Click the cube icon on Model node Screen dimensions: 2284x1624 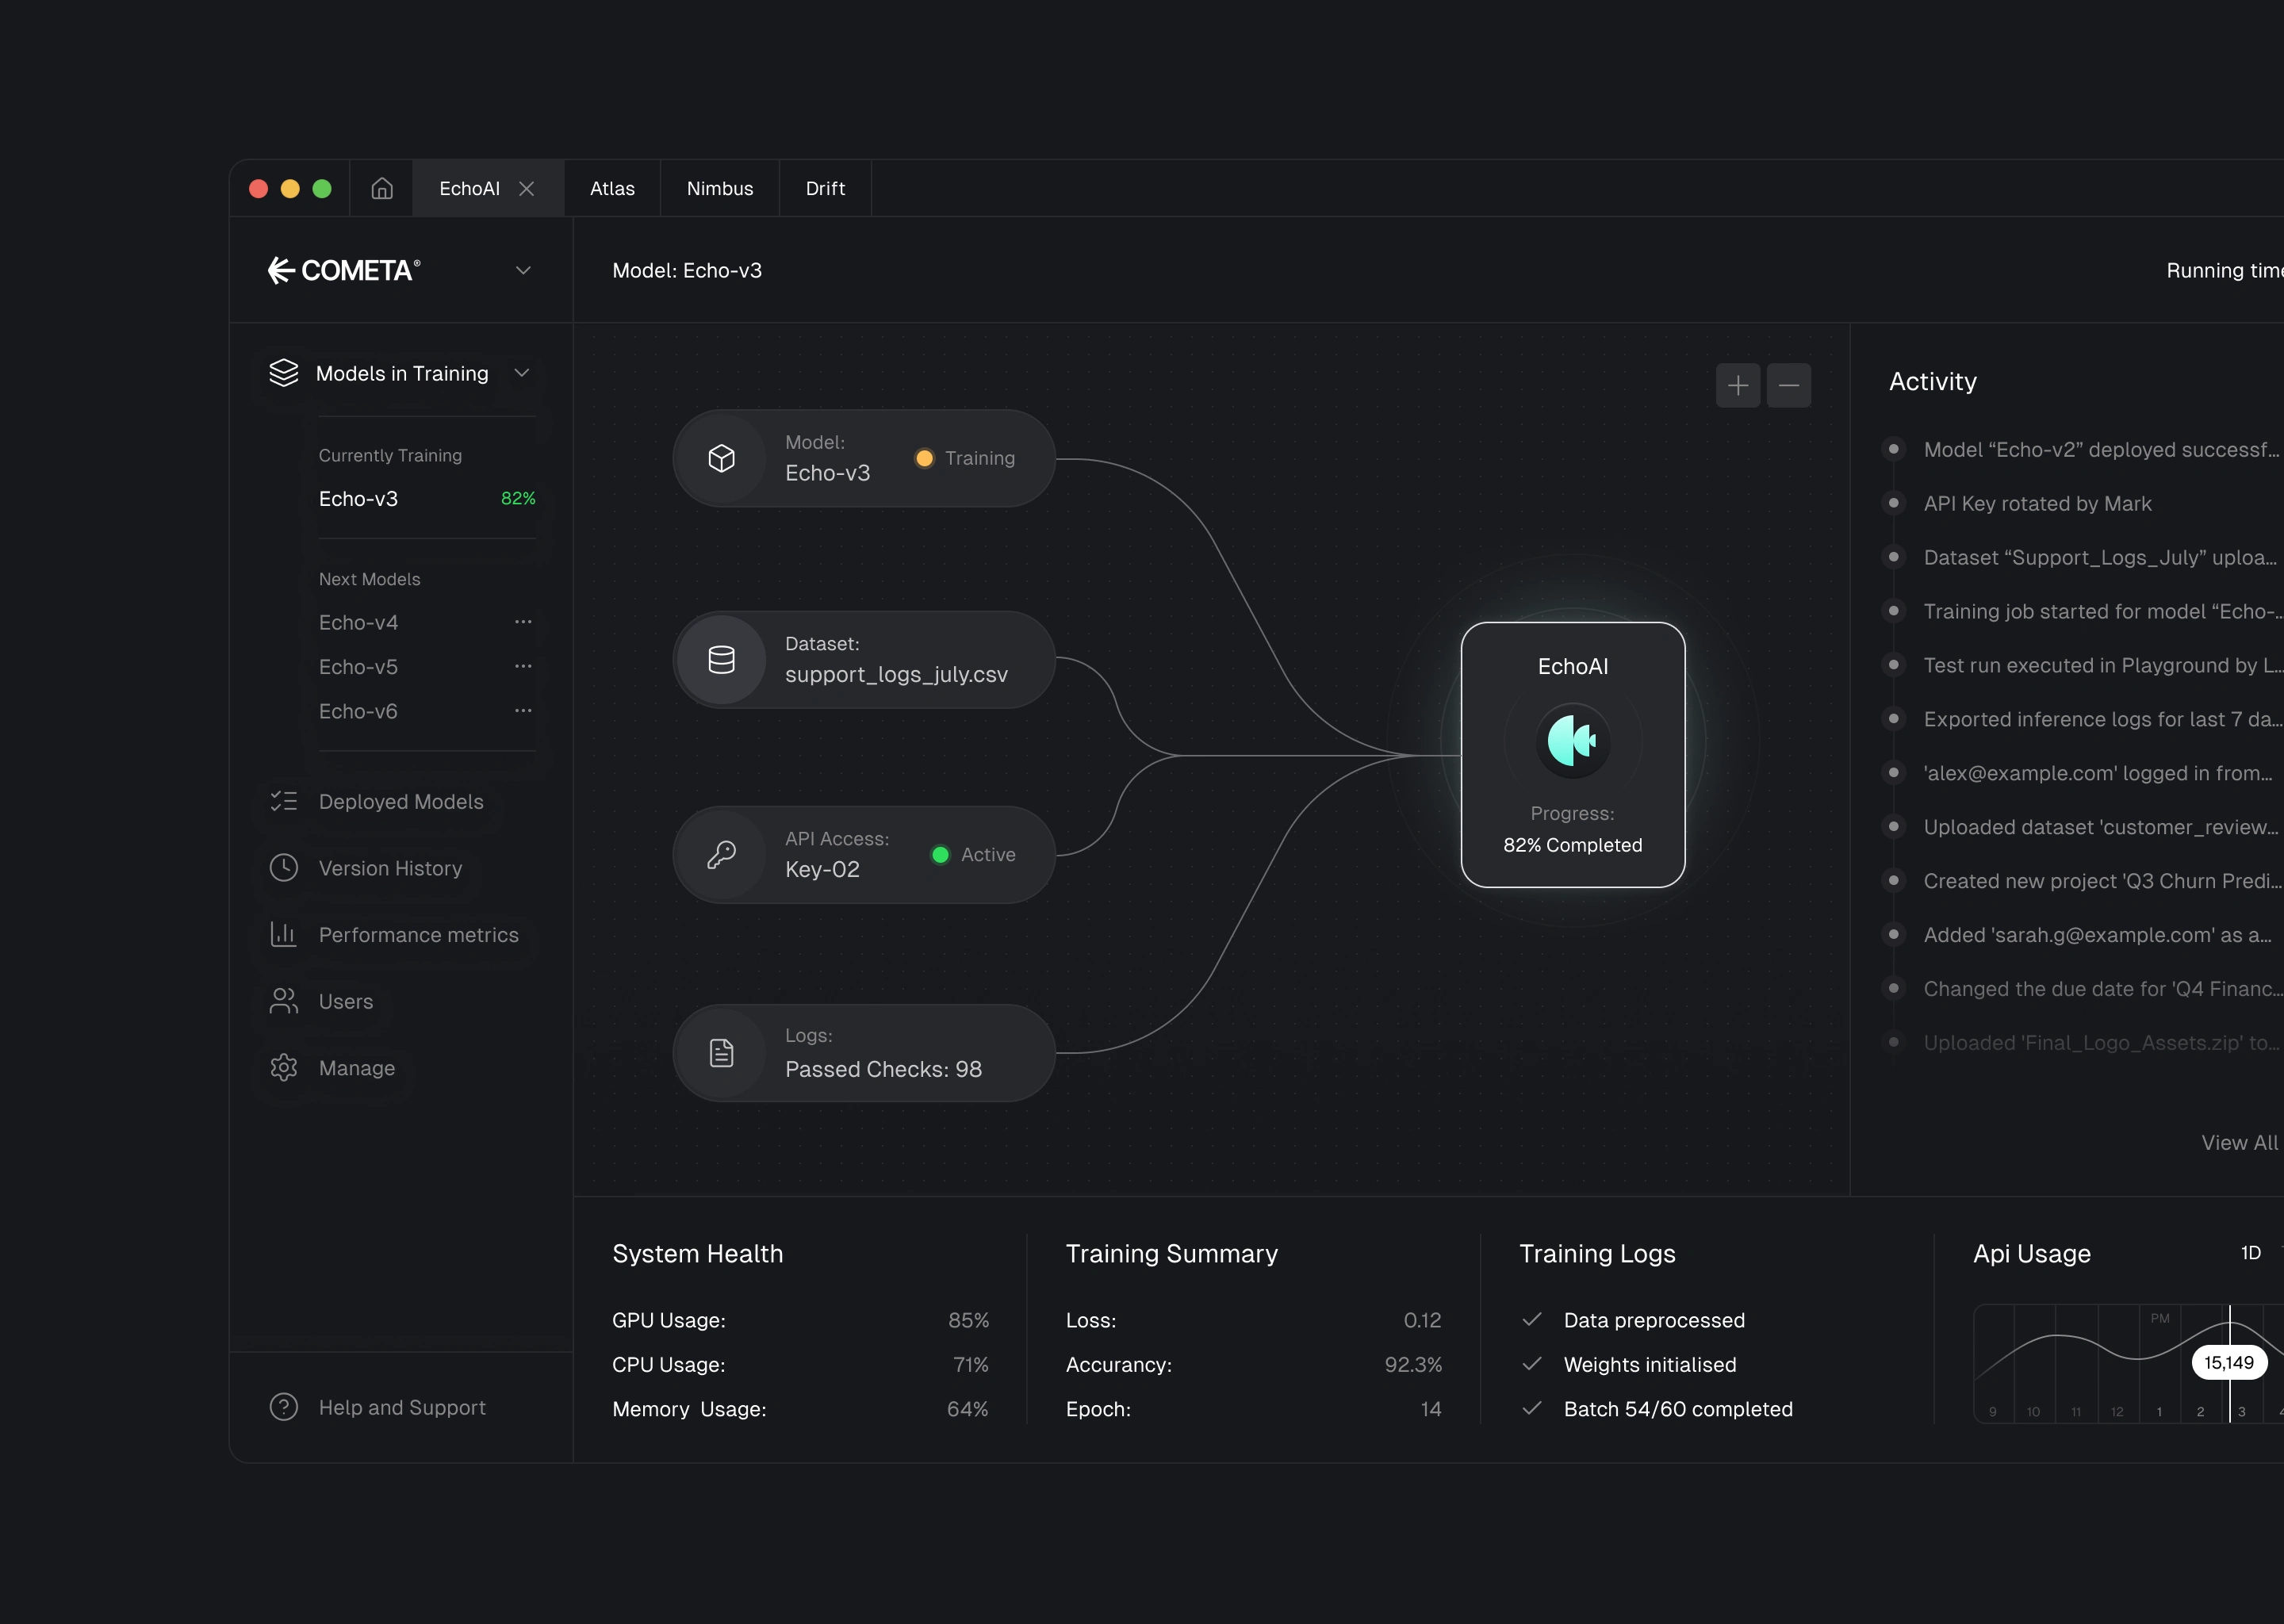click(x=721, y=458)
